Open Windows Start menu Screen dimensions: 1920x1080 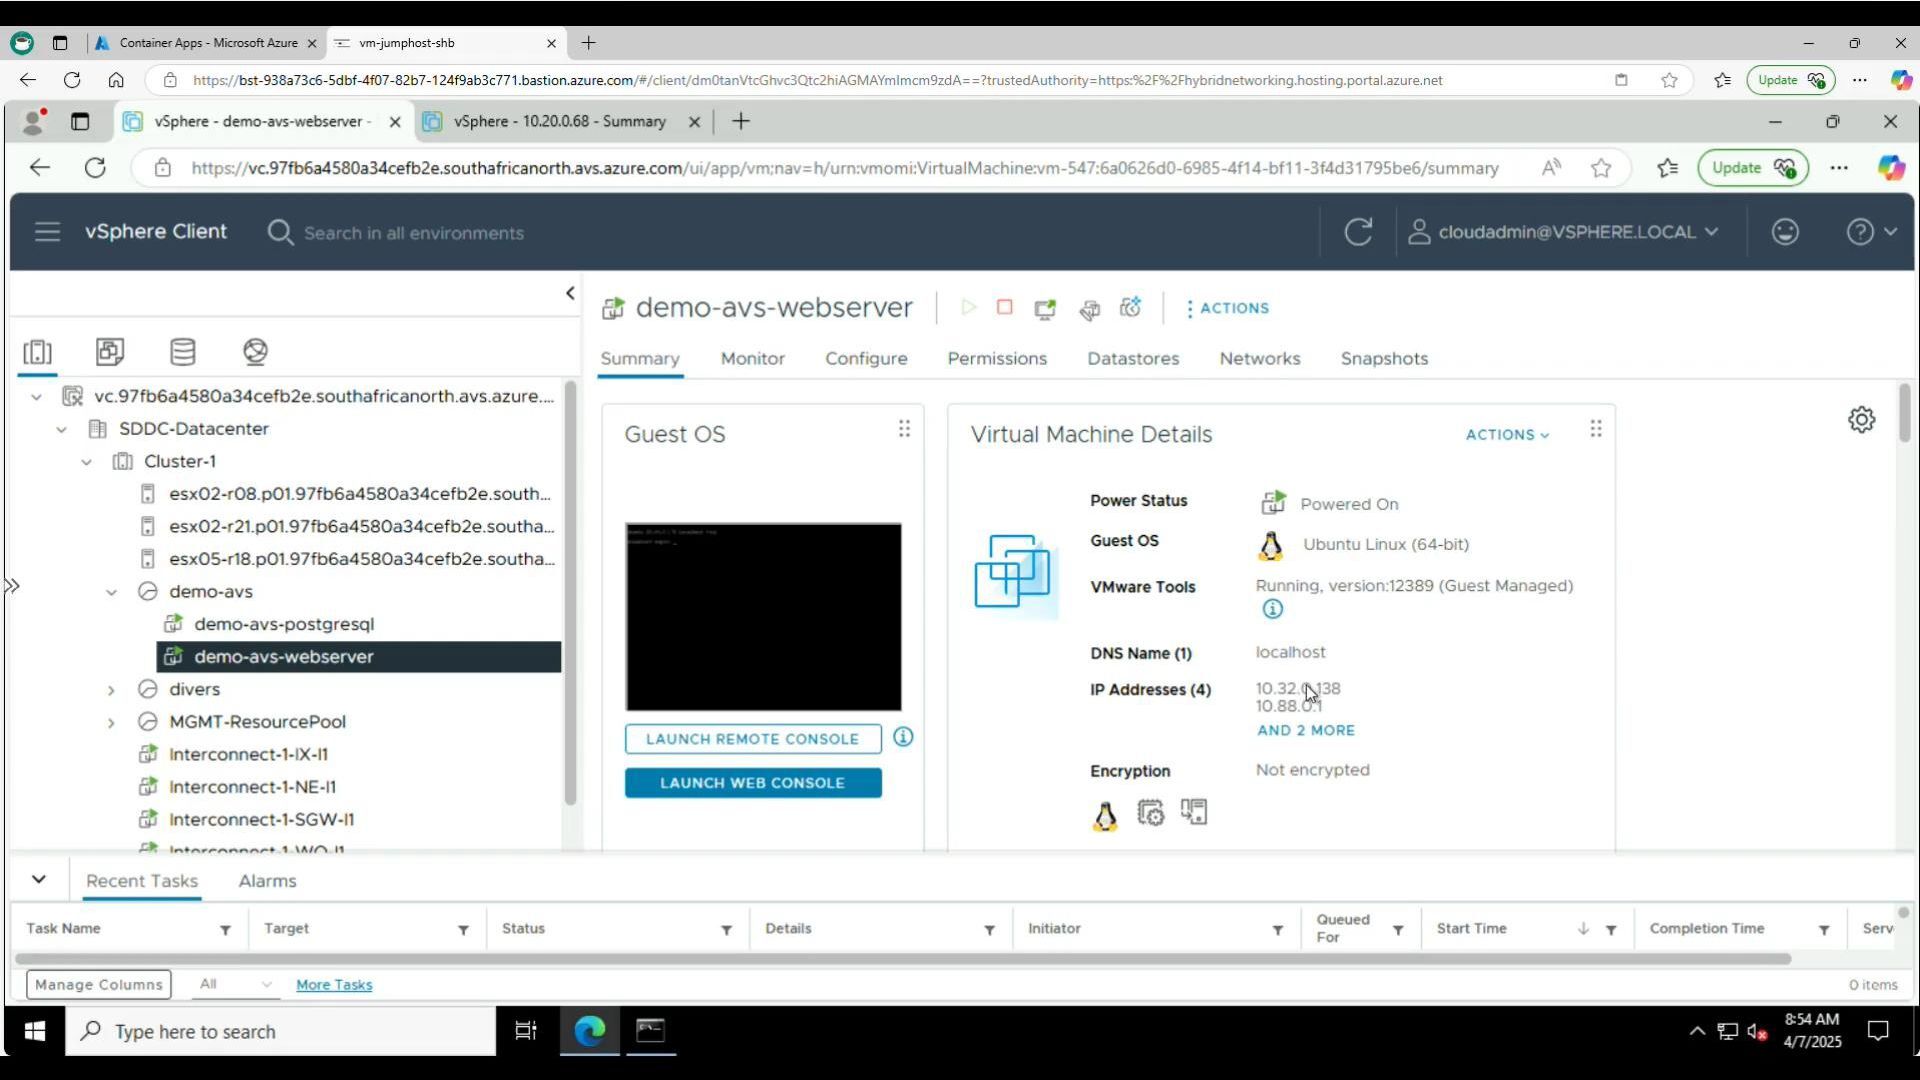(x=34, y=1032)
